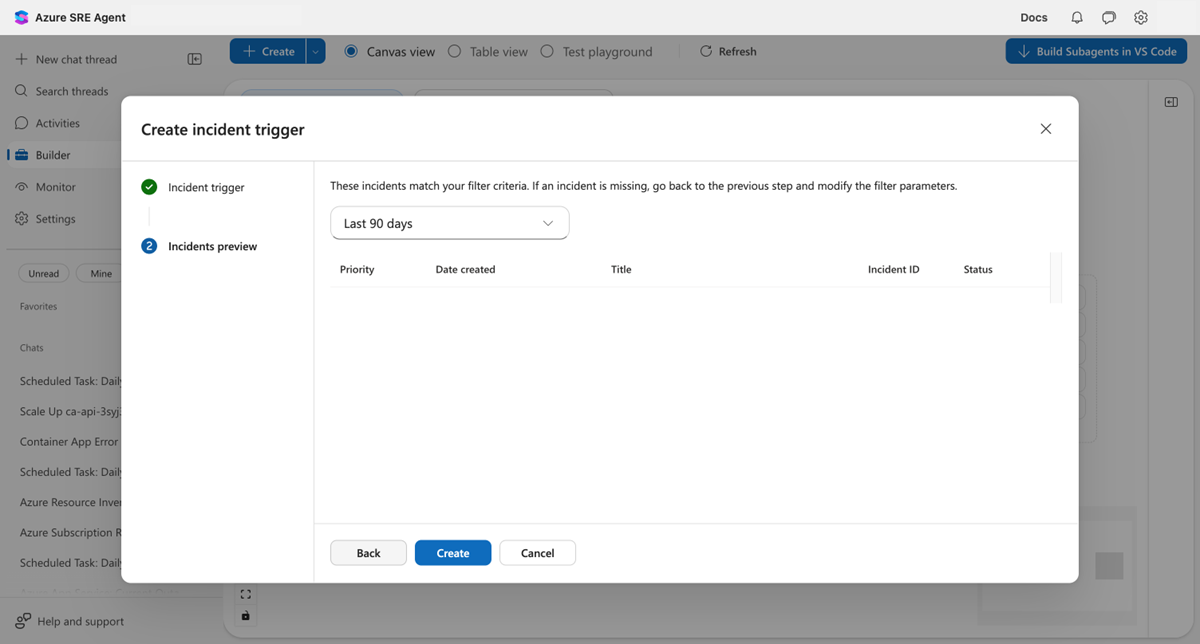Open the Docs menu item

point(1033,17)
